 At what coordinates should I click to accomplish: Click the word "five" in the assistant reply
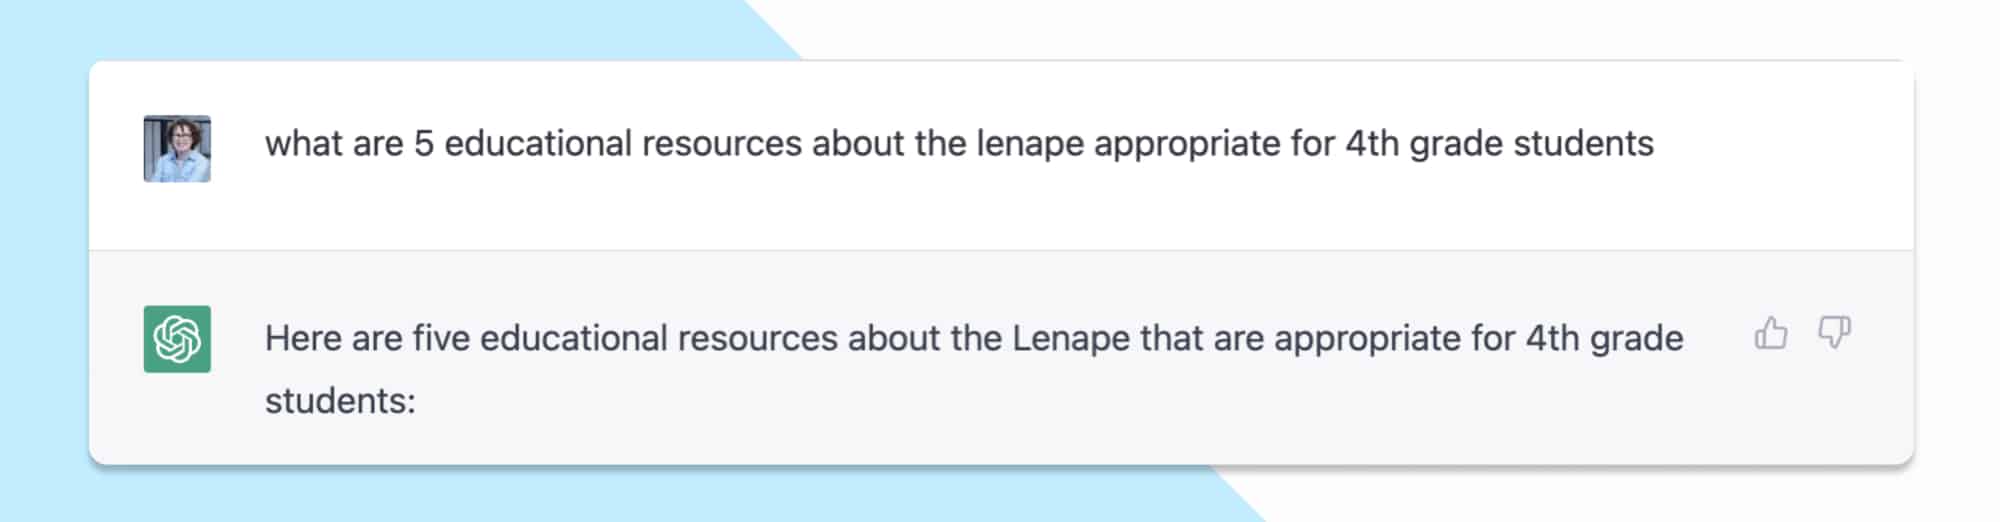441,339
